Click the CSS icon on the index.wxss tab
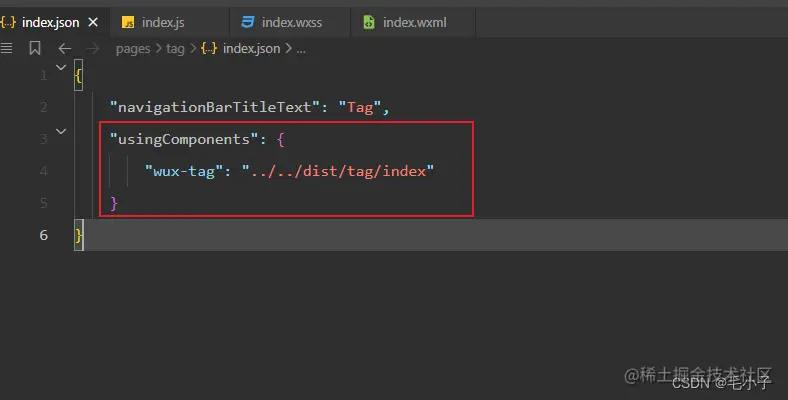788x400 pixels. coord(248,23)
